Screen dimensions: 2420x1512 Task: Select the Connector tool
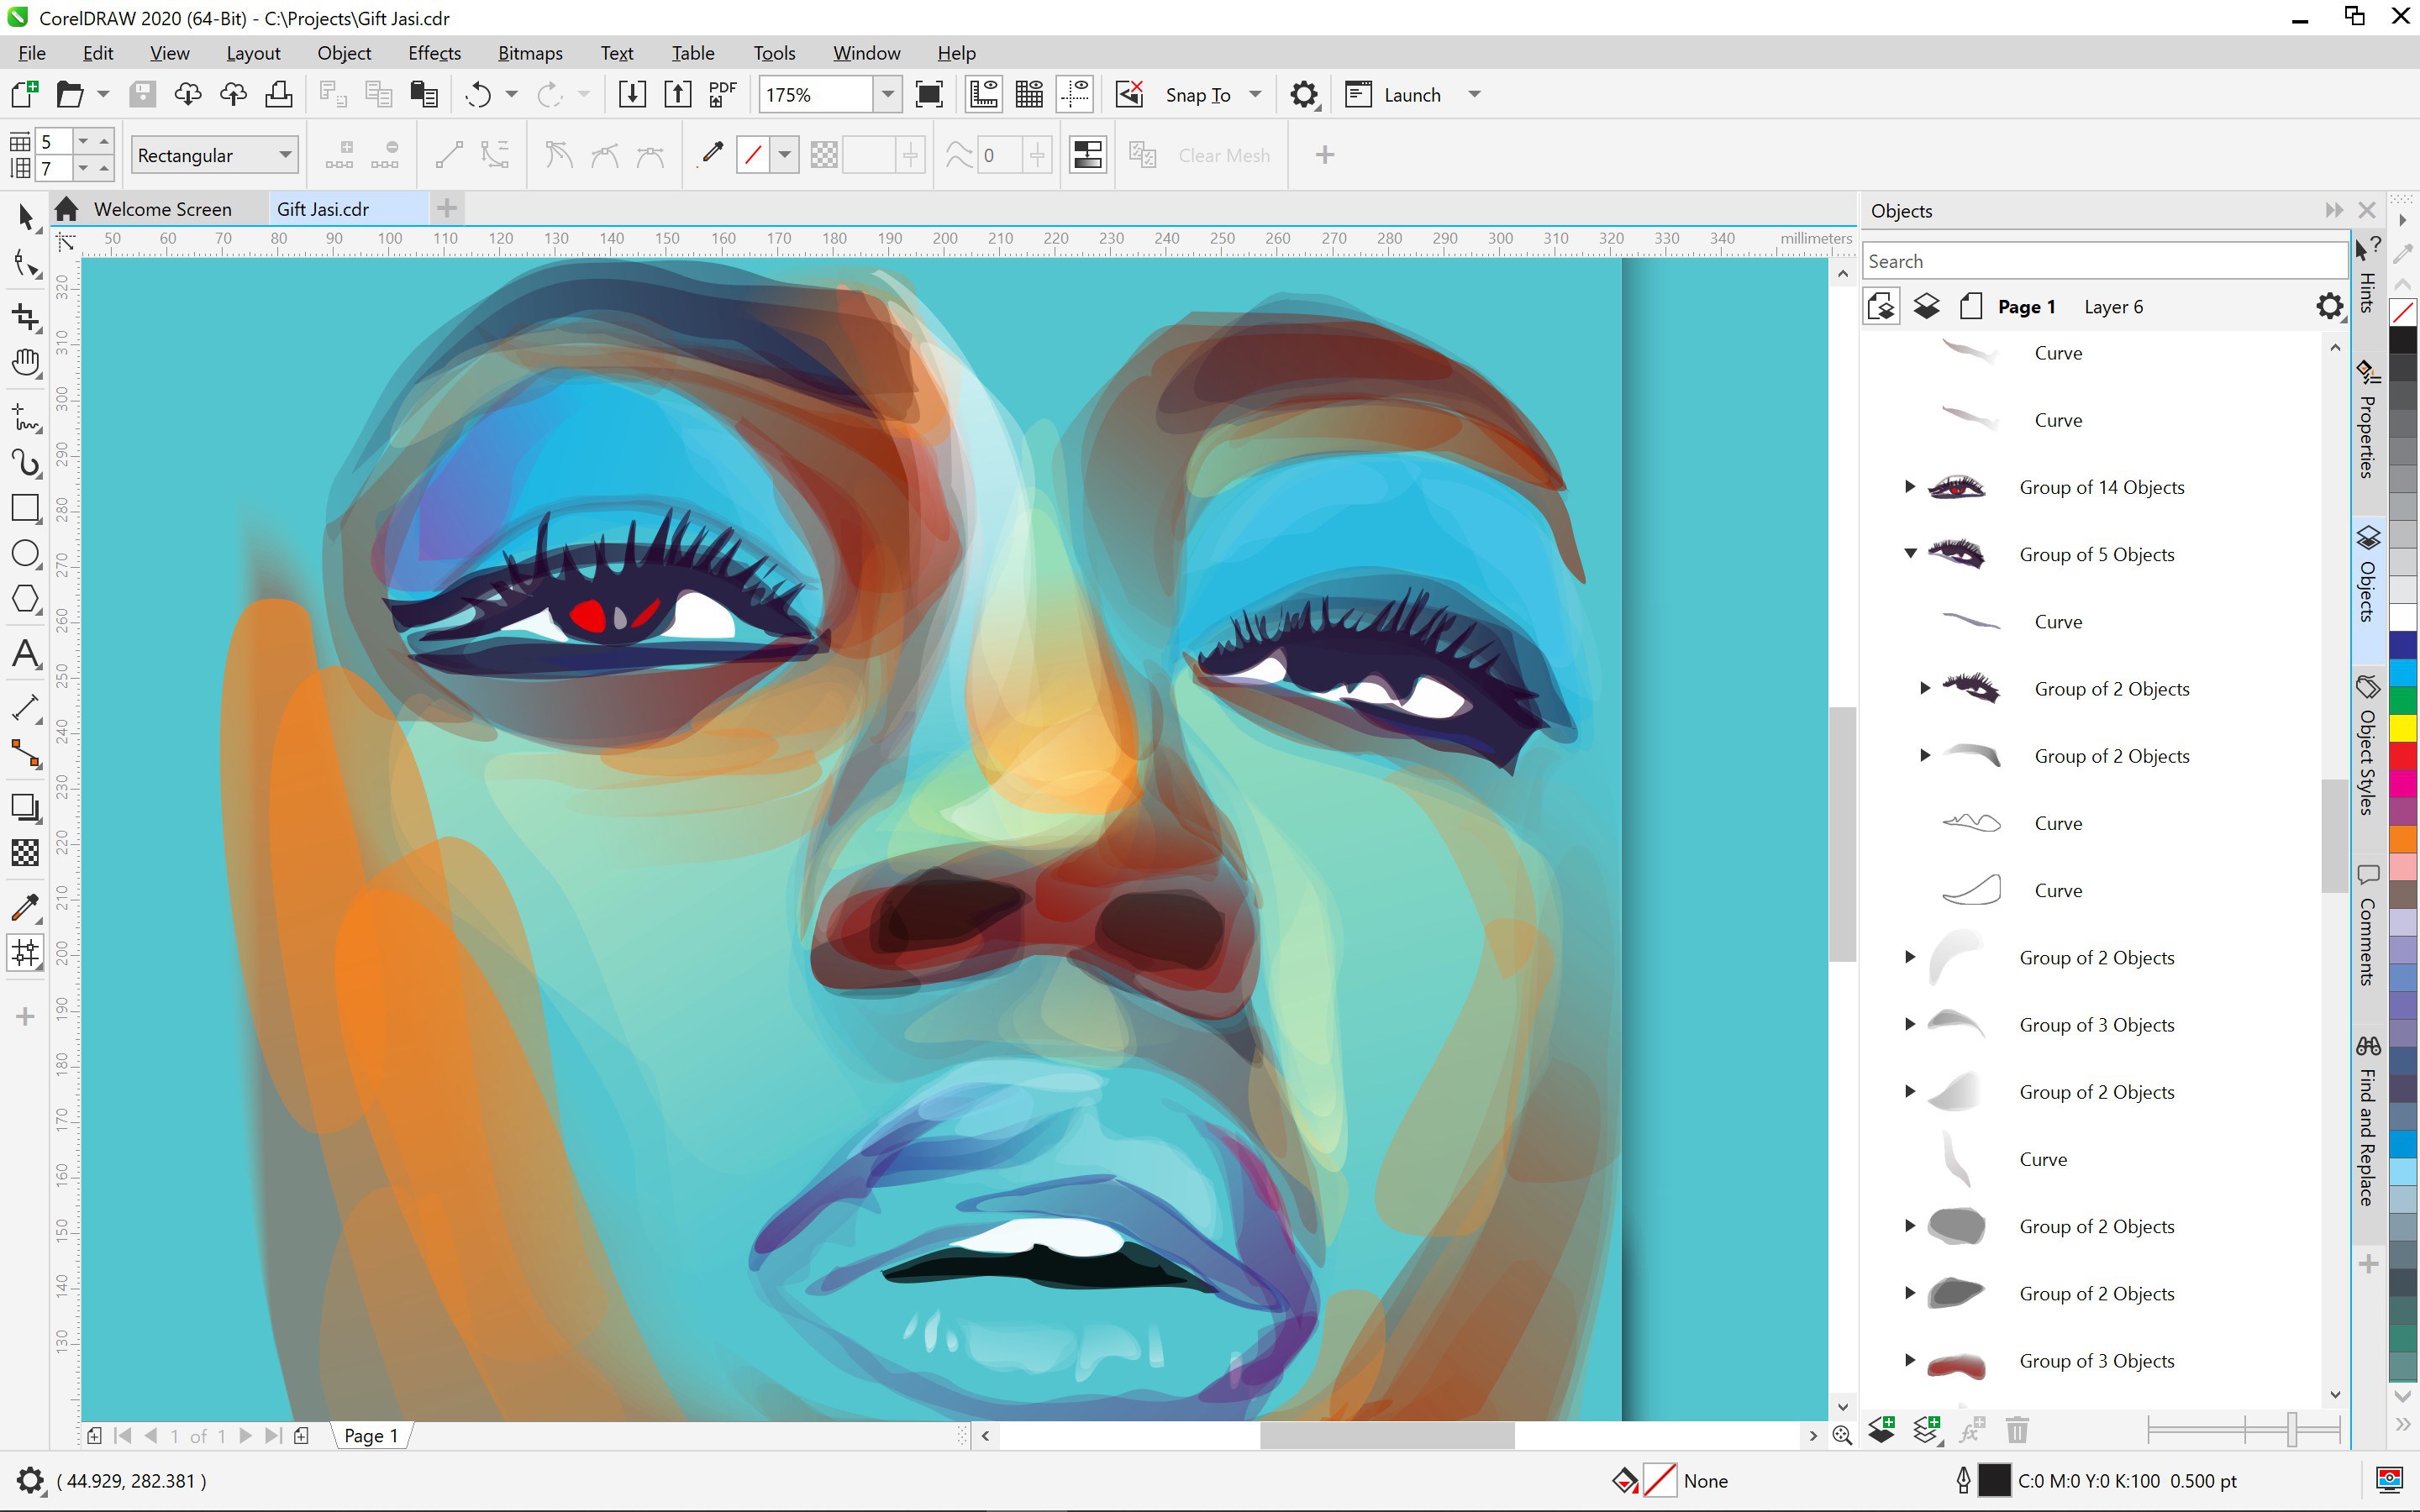pos(26,754)
